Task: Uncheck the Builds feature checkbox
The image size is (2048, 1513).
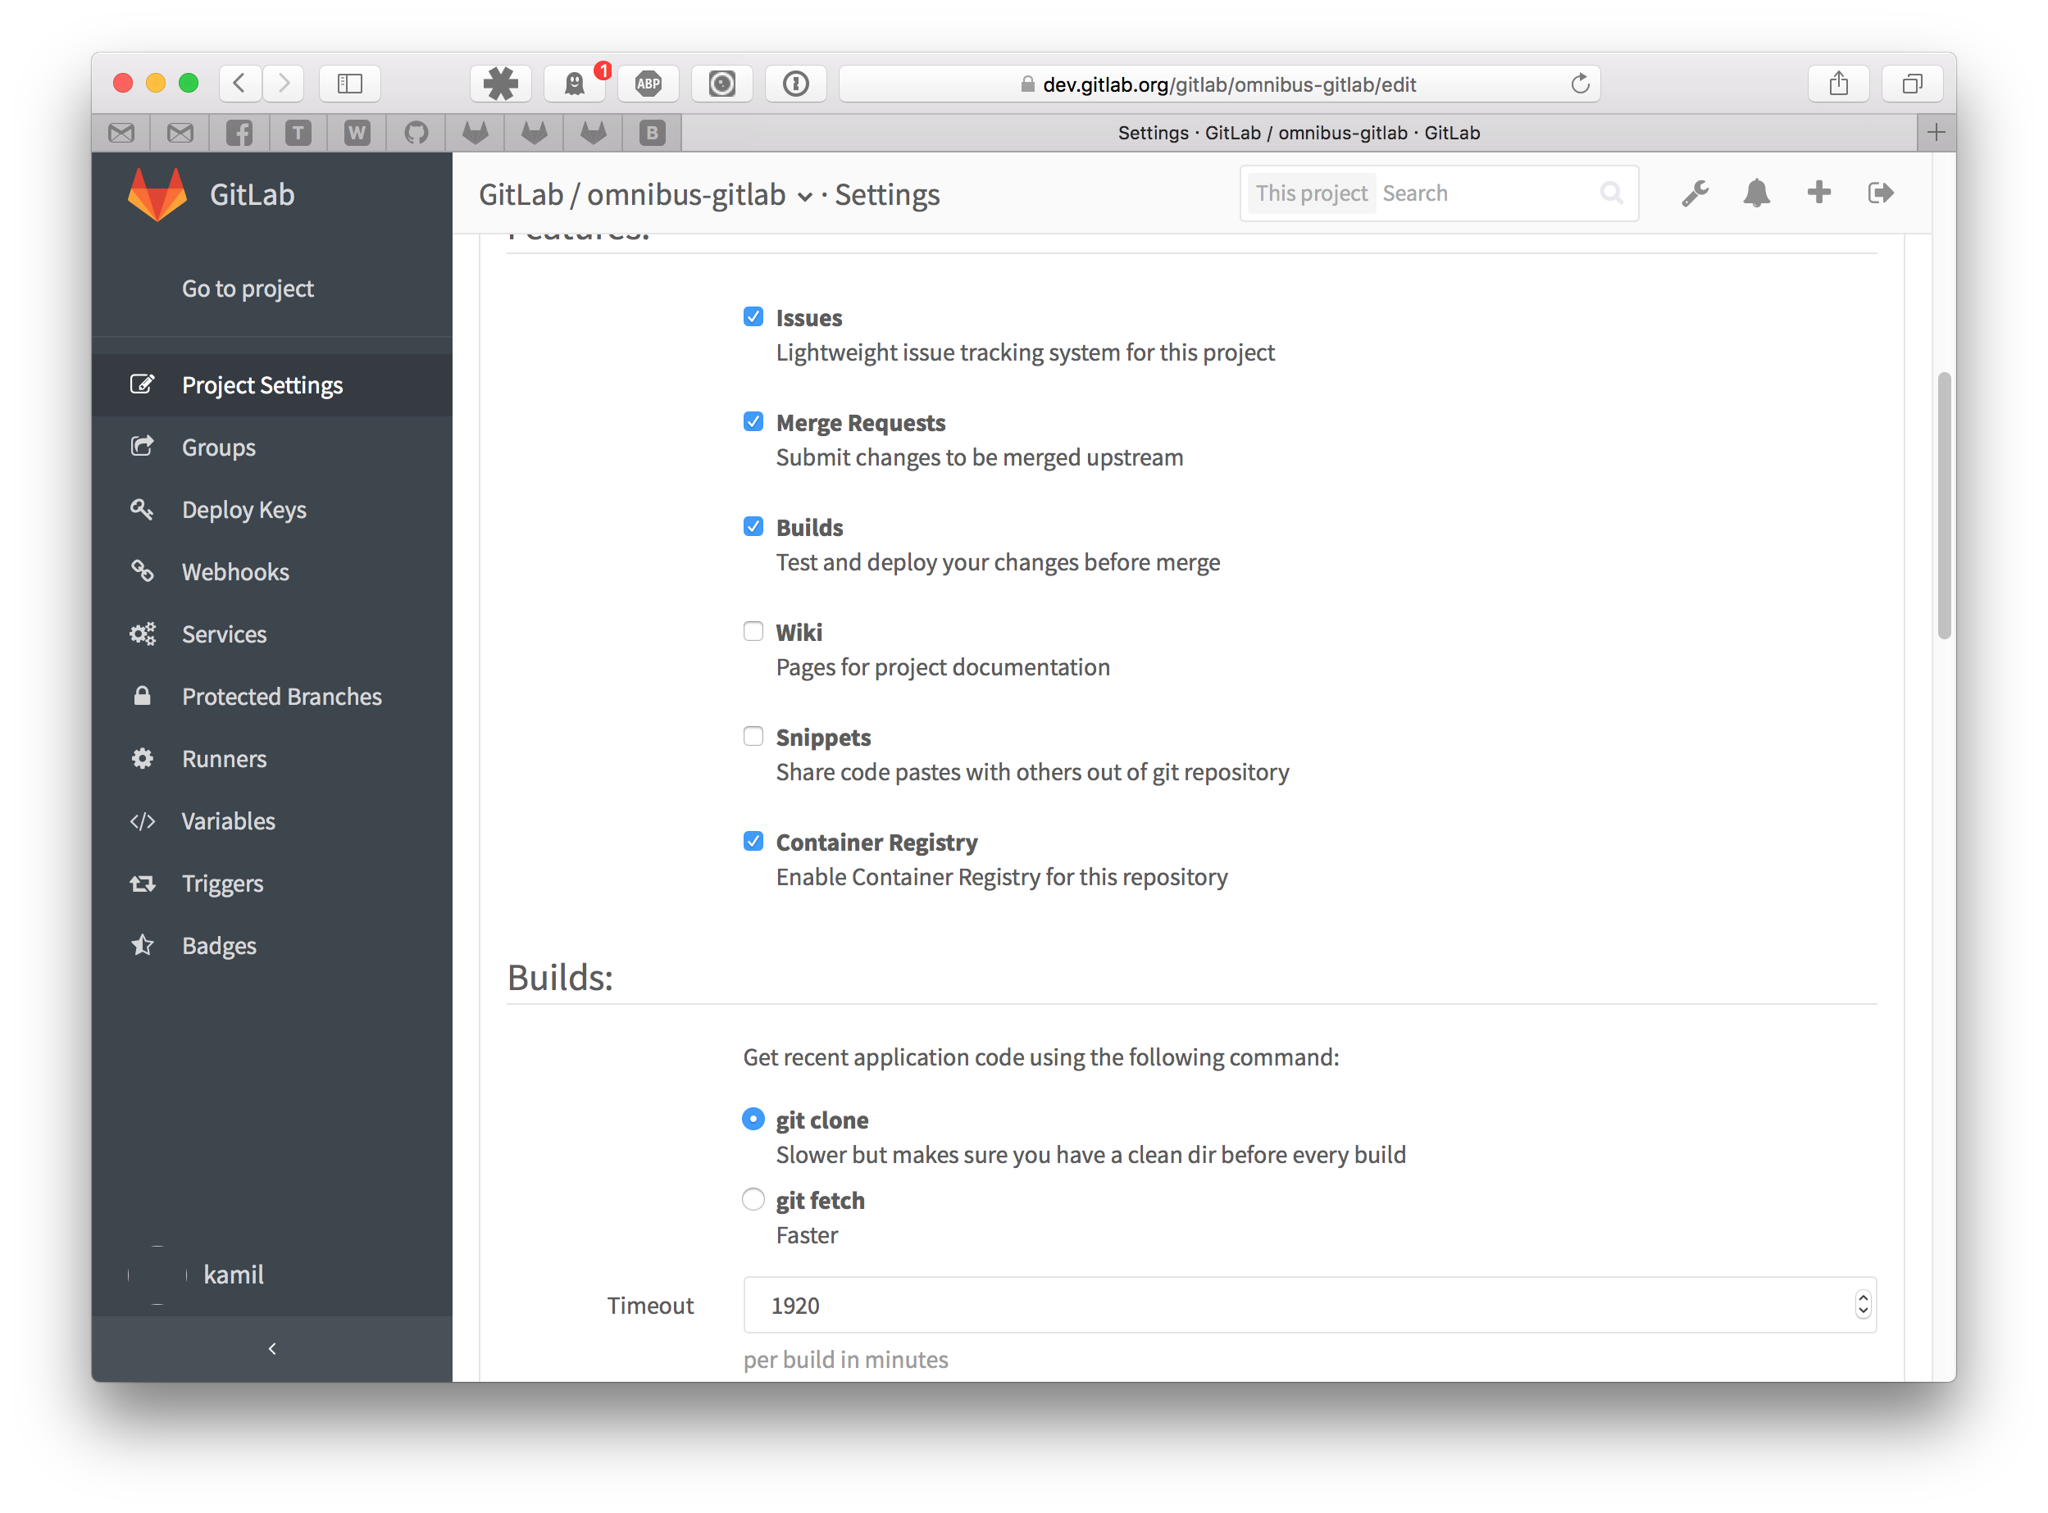Action: (753, 527)
